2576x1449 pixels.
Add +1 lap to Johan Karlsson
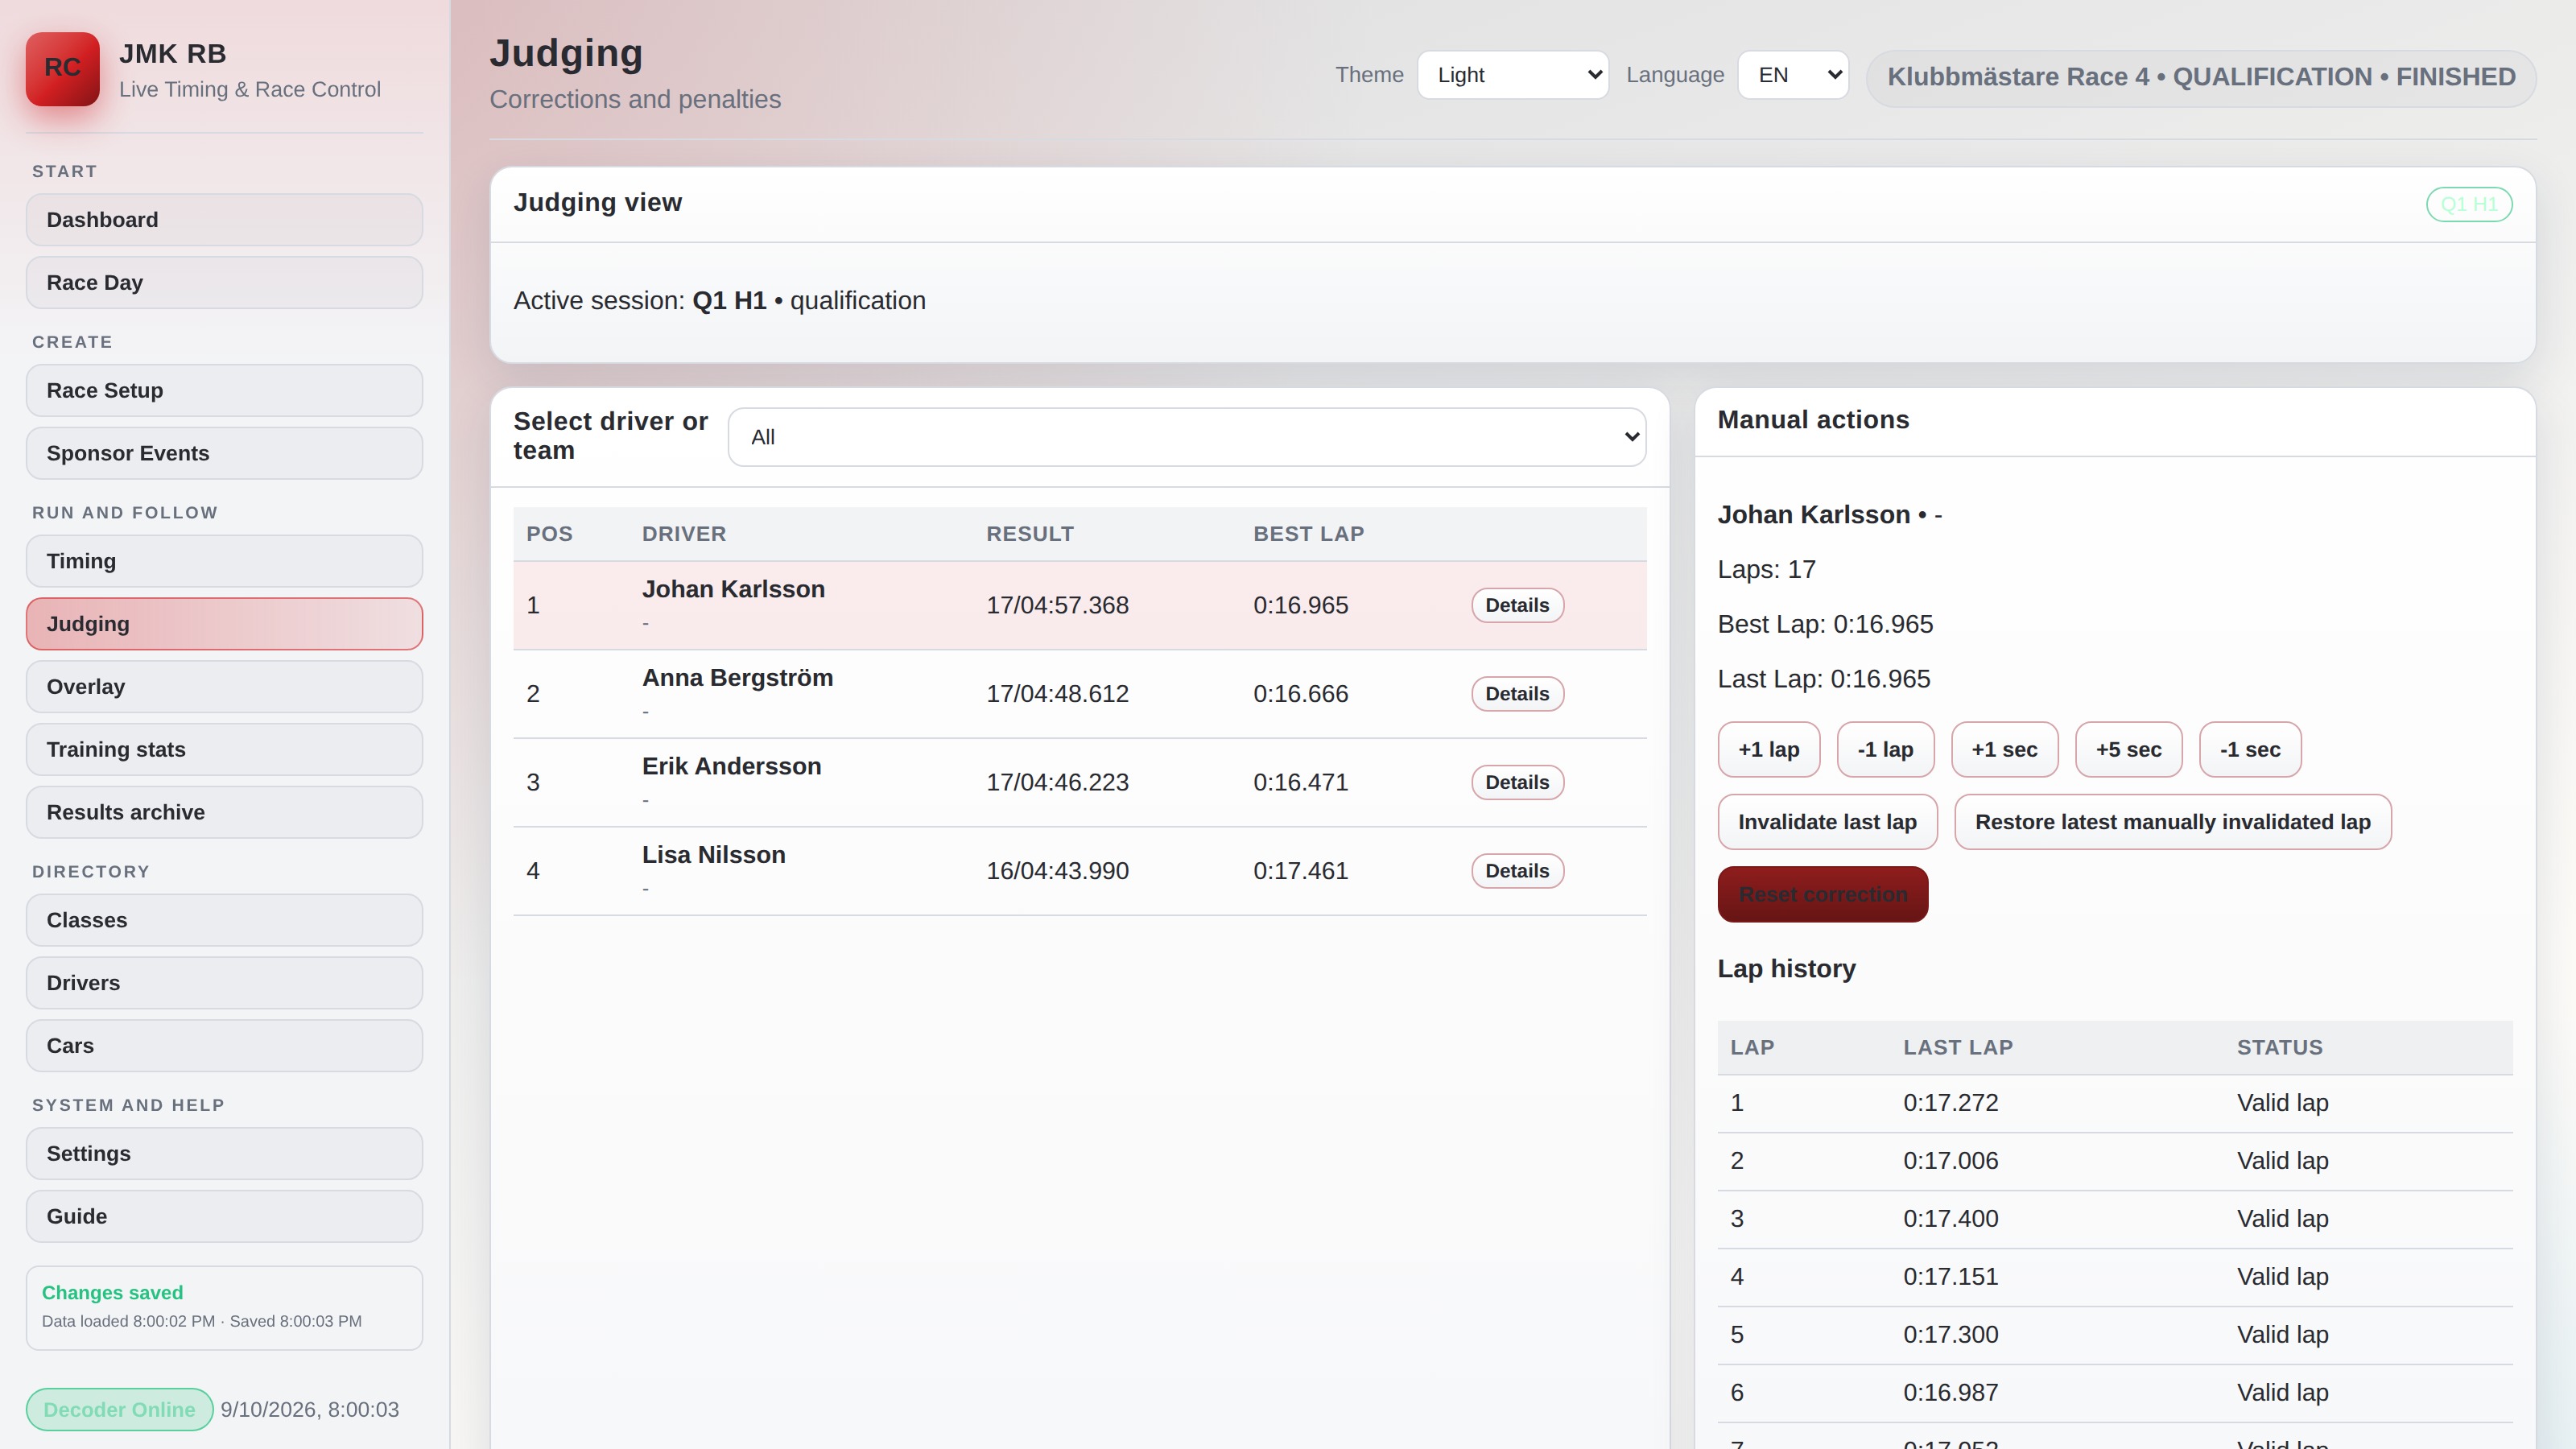[x=1768, y=749]
